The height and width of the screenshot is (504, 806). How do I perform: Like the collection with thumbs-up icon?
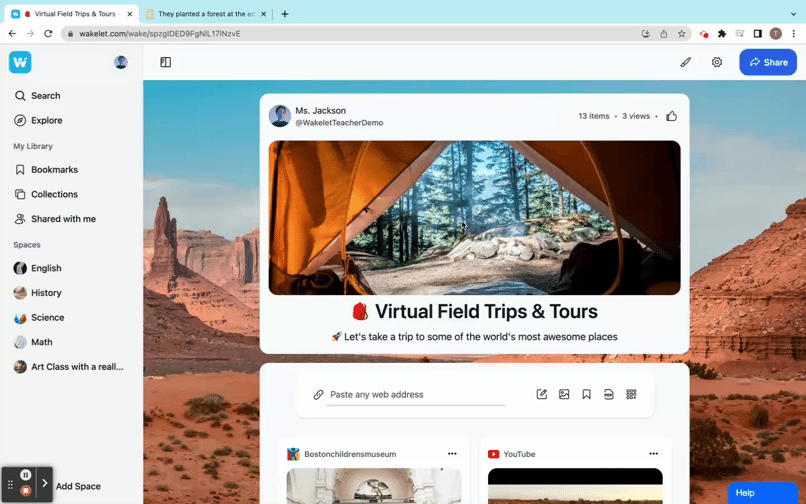click(671, 116)
